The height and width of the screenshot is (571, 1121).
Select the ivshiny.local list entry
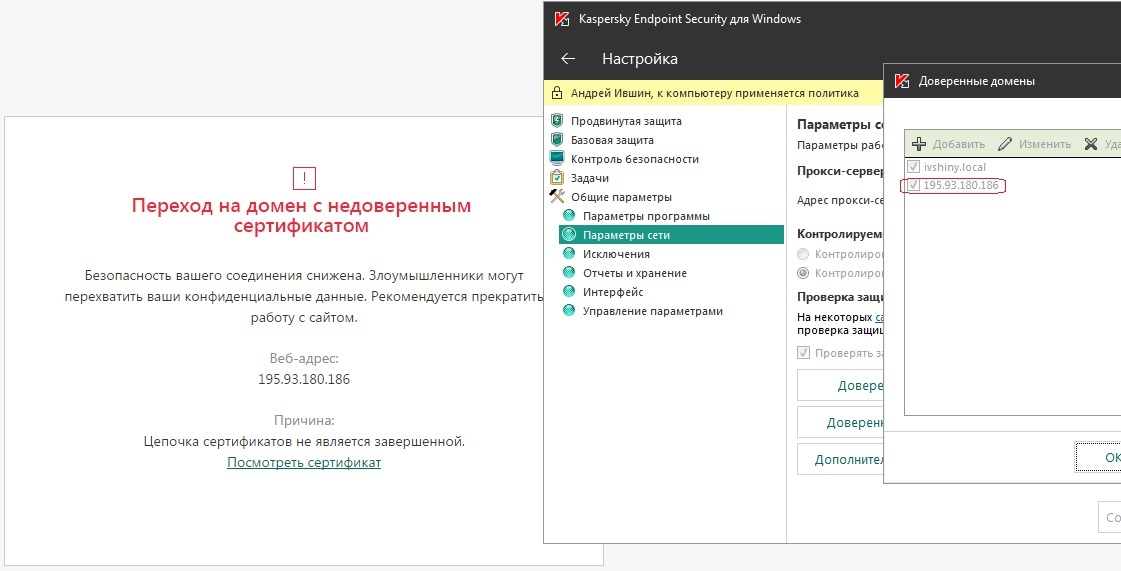(x=954, y=167)
